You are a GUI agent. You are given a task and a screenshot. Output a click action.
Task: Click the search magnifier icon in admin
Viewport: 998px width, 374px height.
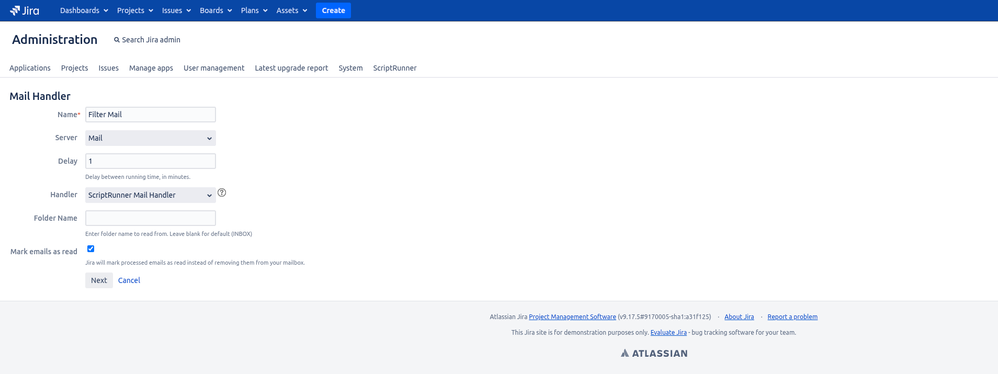coord(116,40)
